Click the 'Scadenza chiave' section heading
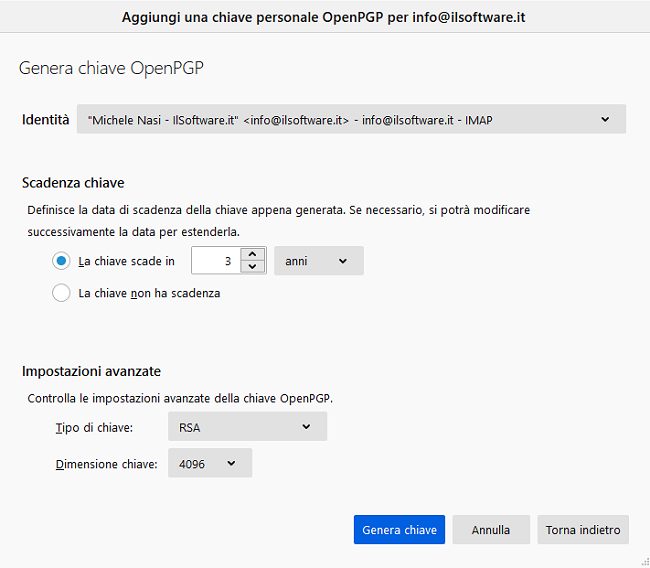Screen dimensions: 650x568 [73, 183]
